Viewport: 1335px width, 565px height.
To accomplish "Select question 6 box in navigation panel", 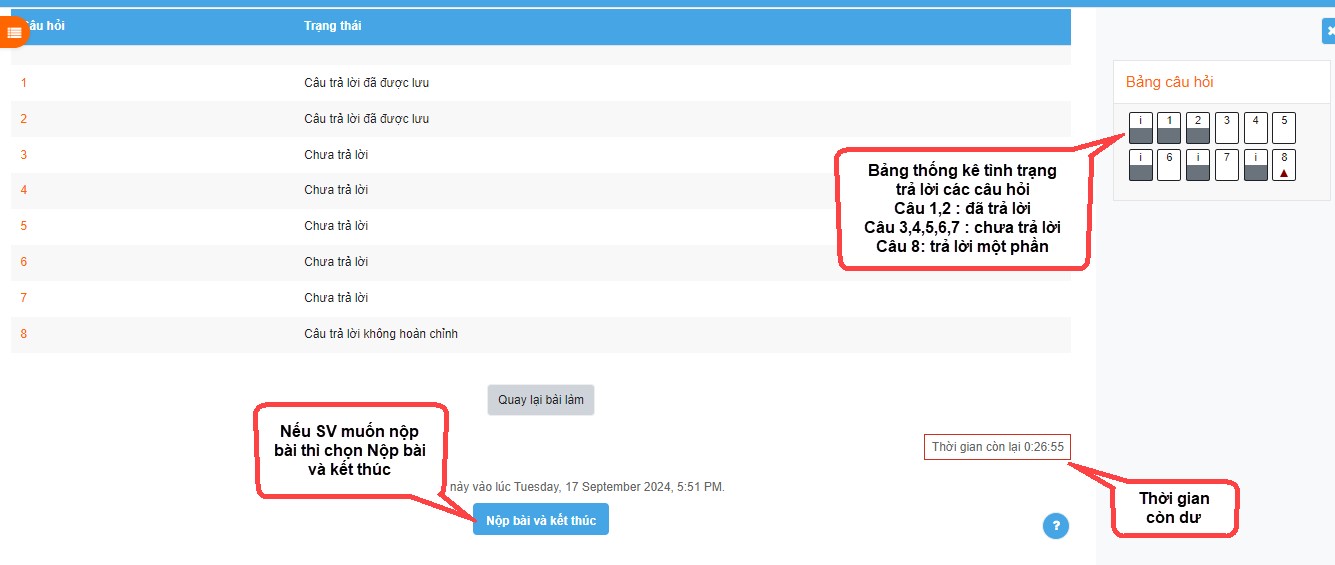I will coord(1169,165).
